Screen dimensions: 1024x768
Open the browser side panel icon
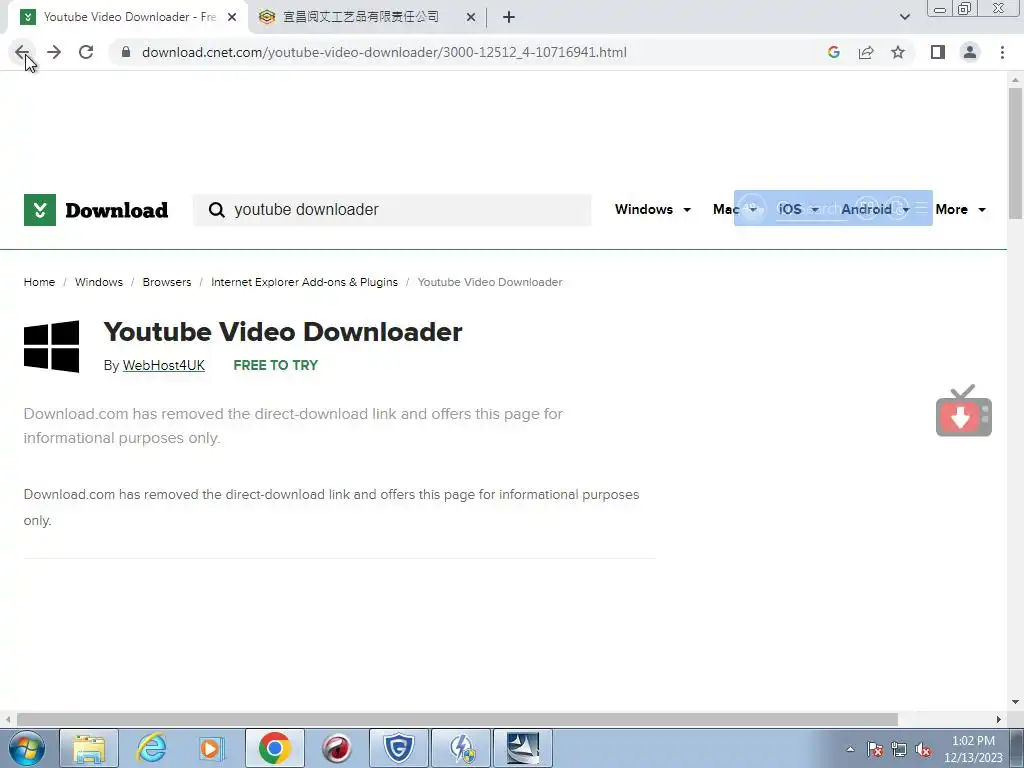(x=938, y=52)
